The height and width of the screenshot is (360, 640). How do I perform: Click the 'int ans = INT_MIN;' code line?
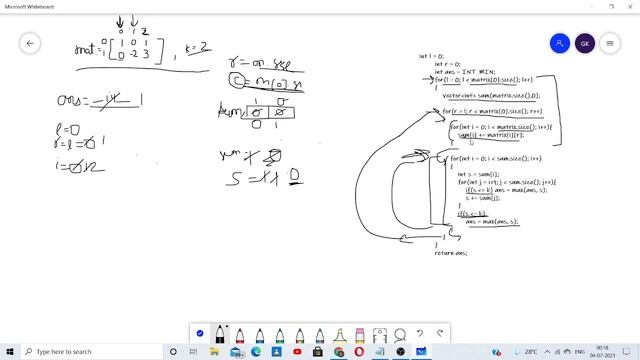[x=465, y=72]
